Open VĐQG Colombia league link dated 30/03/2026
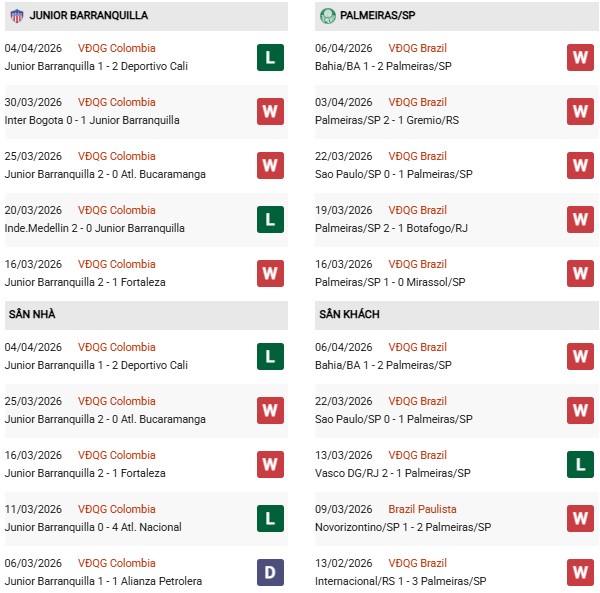The width and height of the screenshot is (600, 593). [x=117, y=102]
